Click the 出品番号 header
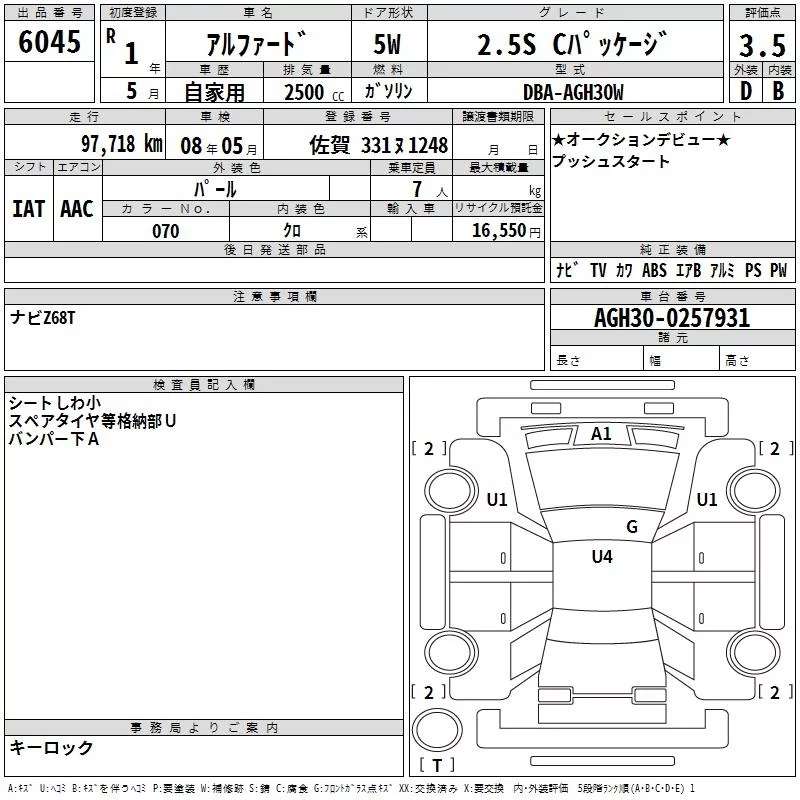The width and height of the screenshot is (800, 800). point(49,13)
